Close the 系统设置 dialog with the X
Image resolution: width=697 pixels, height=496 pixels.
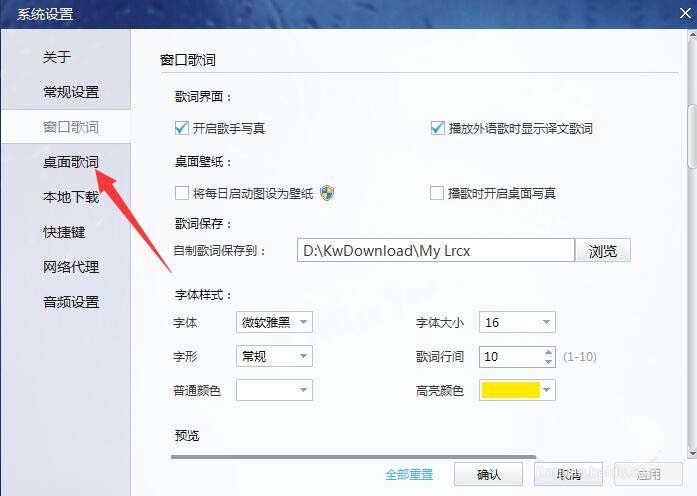685,13
